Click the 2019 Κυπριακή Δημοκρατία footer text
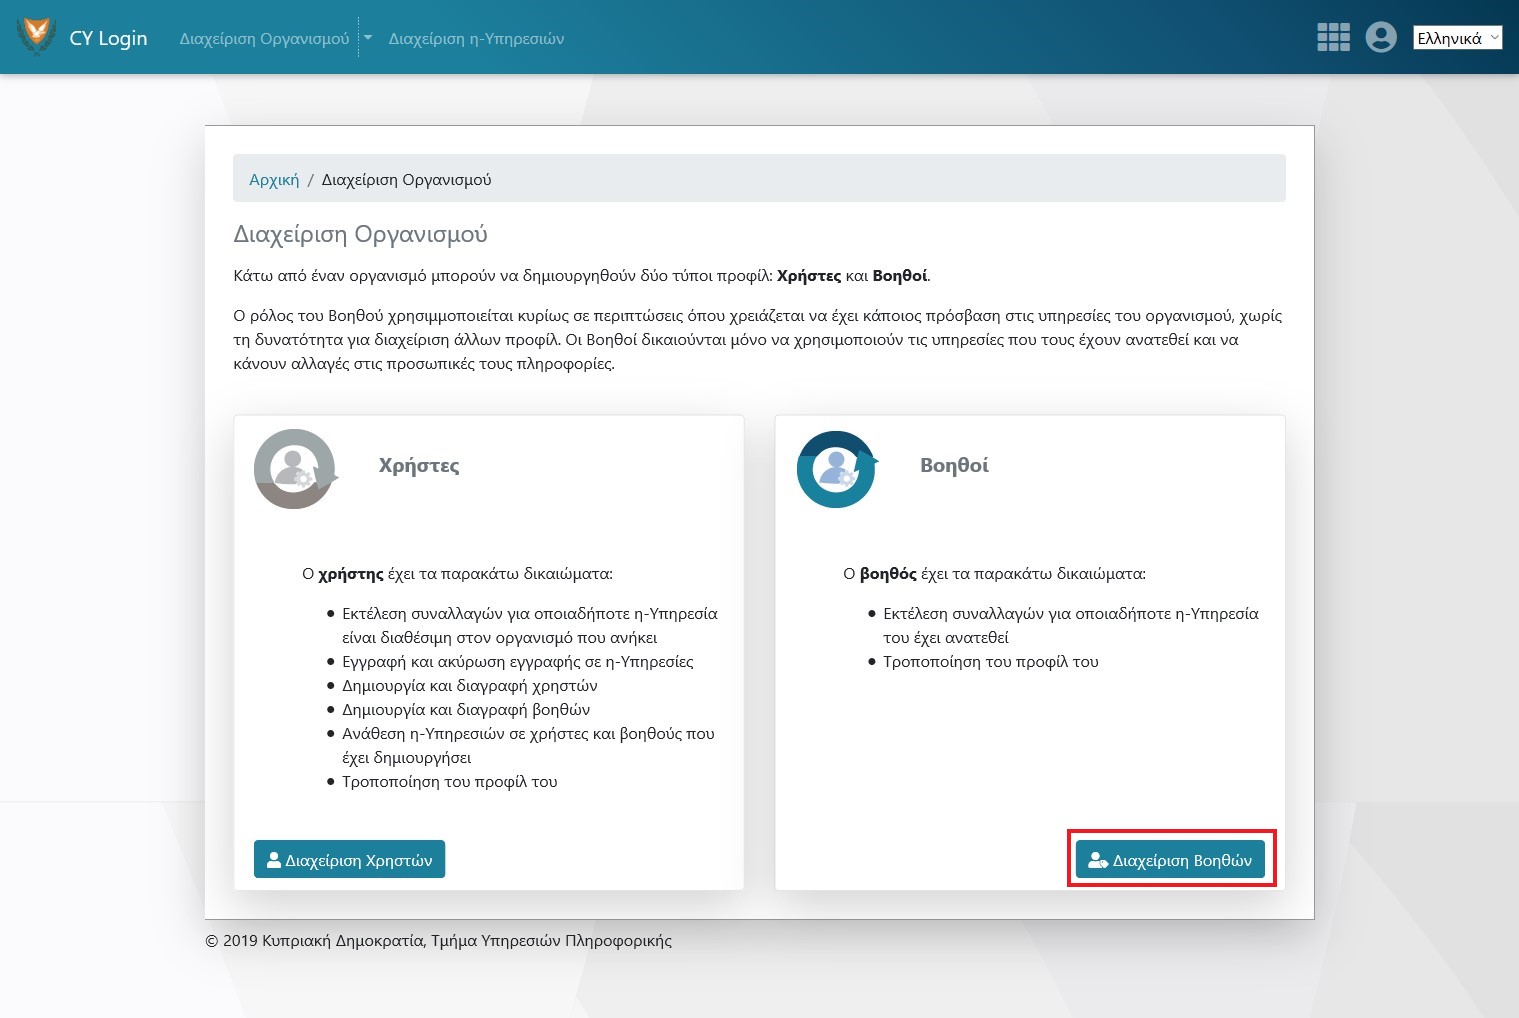This screenshot has width=1519, height=1018. pyautogui.click(x=438, y=941)
